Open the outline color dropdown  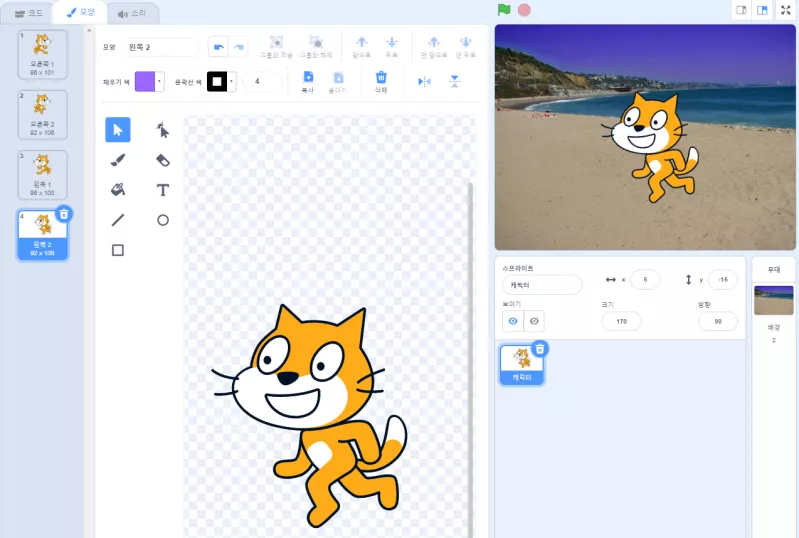tap(231, 82)
